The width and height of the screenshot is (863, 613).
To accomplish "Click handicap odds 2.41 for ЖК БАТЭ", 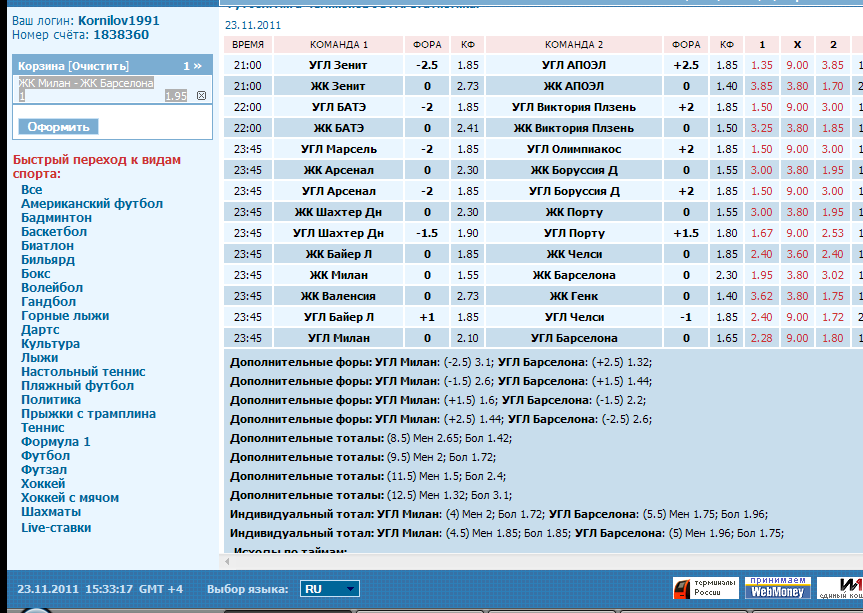I will [467, 128].
